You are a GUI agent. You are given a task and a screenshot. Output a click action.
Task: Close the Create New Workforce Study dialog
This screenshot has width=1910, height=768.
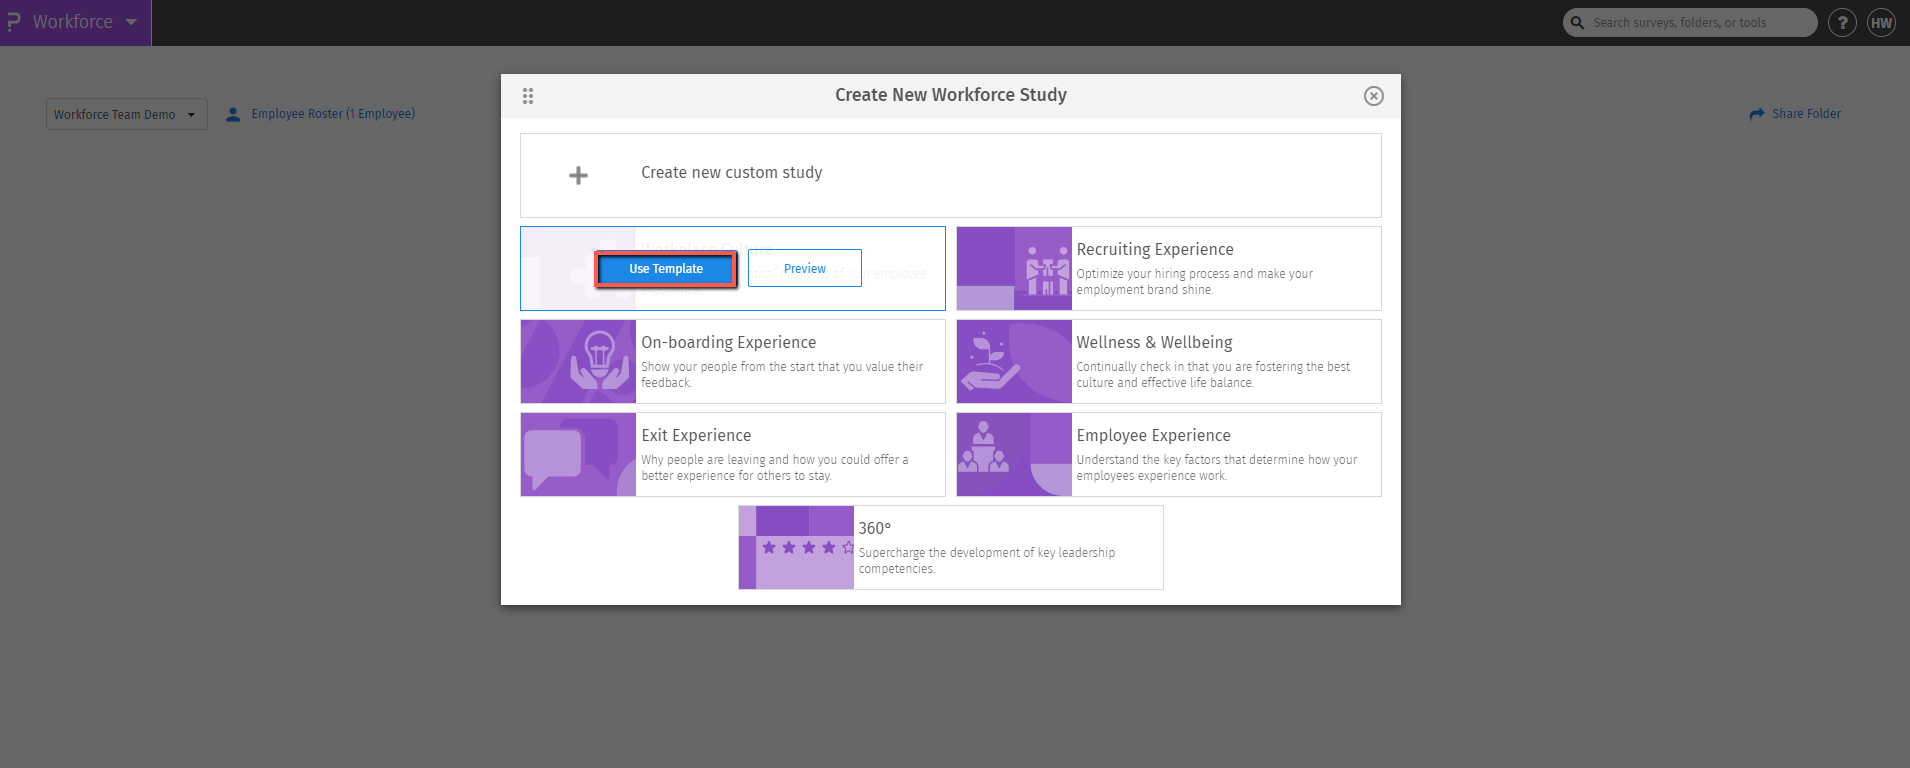click(1374, 96)
